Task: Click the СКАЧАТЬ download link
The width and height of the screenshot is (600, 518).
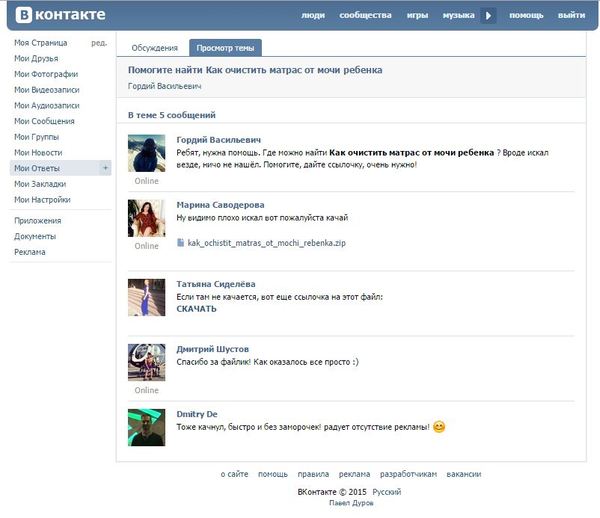Action: [196, 309]
